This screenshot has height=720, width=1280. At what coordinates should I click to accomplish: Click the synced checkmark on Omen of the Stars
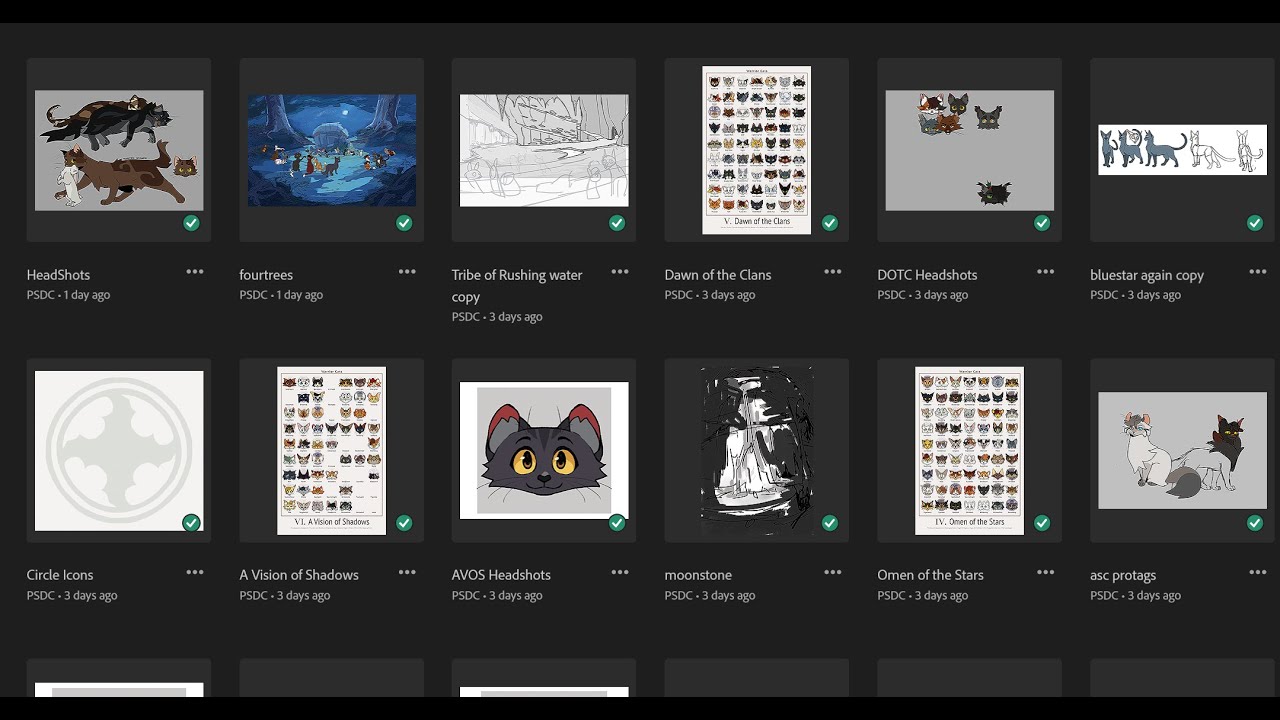tap(1042, 523)
